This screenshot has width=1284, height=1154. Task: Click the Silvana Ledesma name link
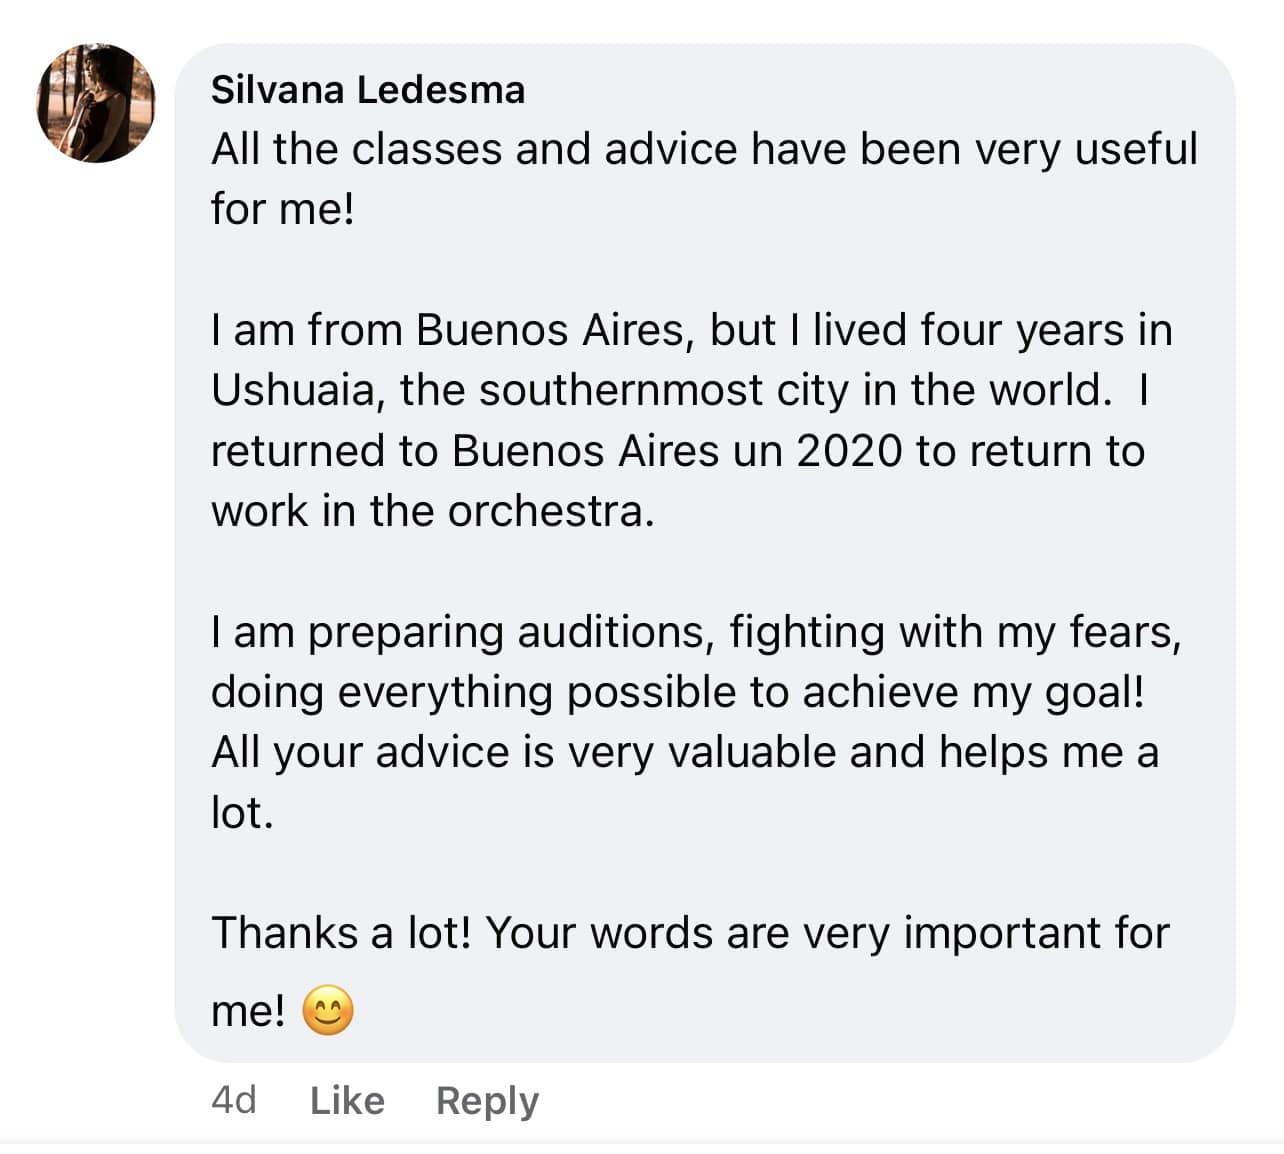click(367, 90)
